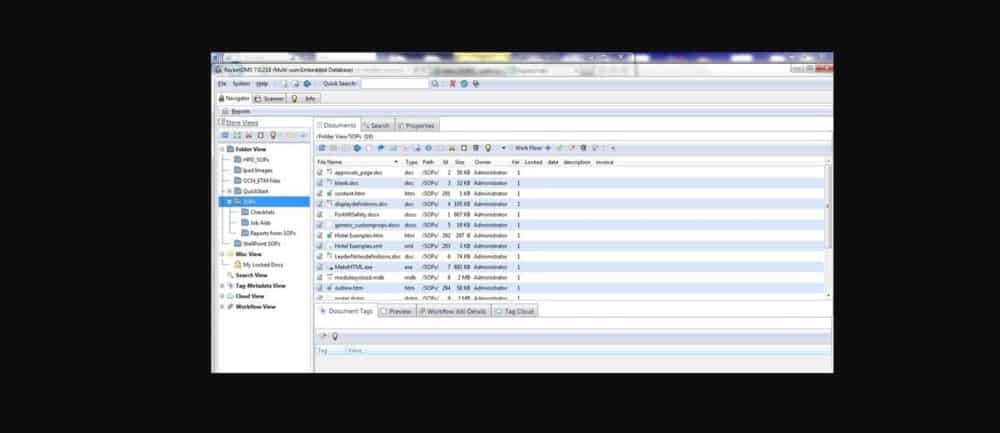Switch to the Properties tab
Image resolution: width=1000 pixels, height=433 pixels.
click(x=417, y=126)
